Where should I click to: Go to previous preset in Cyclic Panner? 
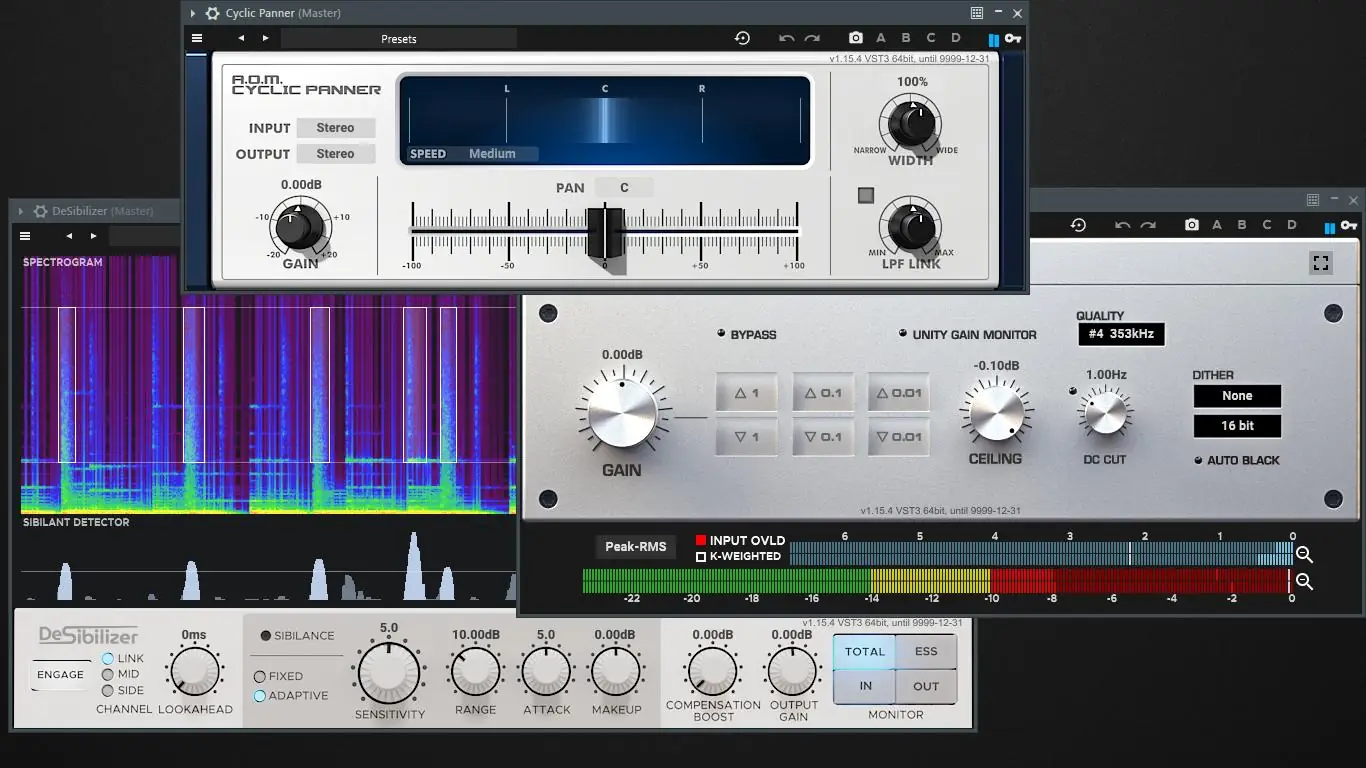pos(241,38)
